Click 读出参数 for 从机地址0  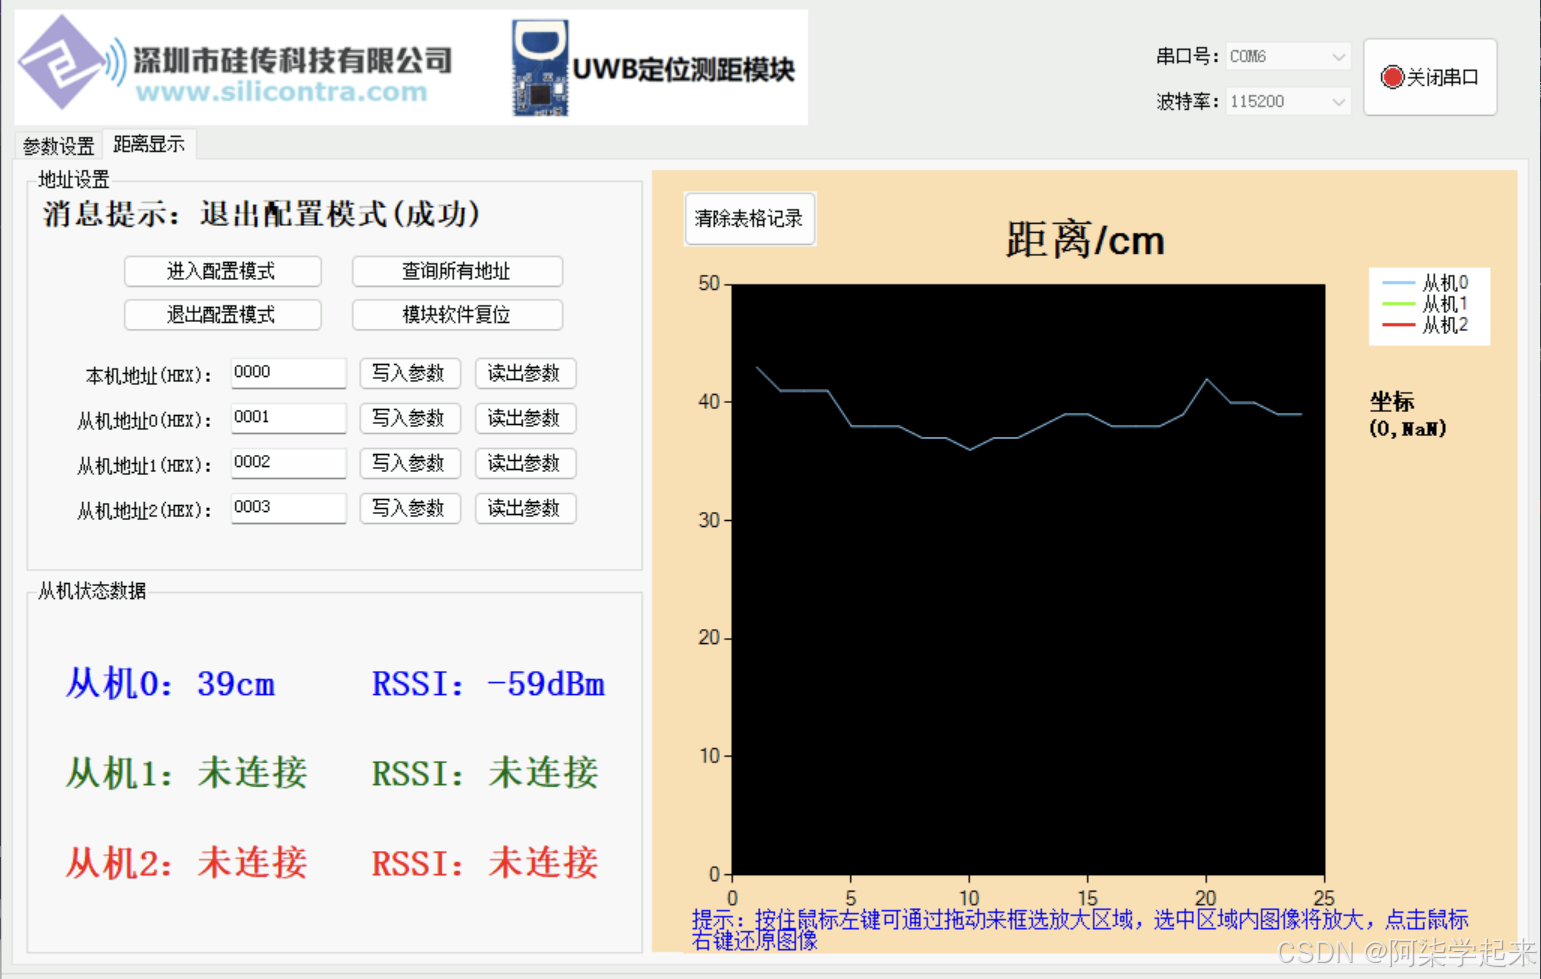[525, 418]
